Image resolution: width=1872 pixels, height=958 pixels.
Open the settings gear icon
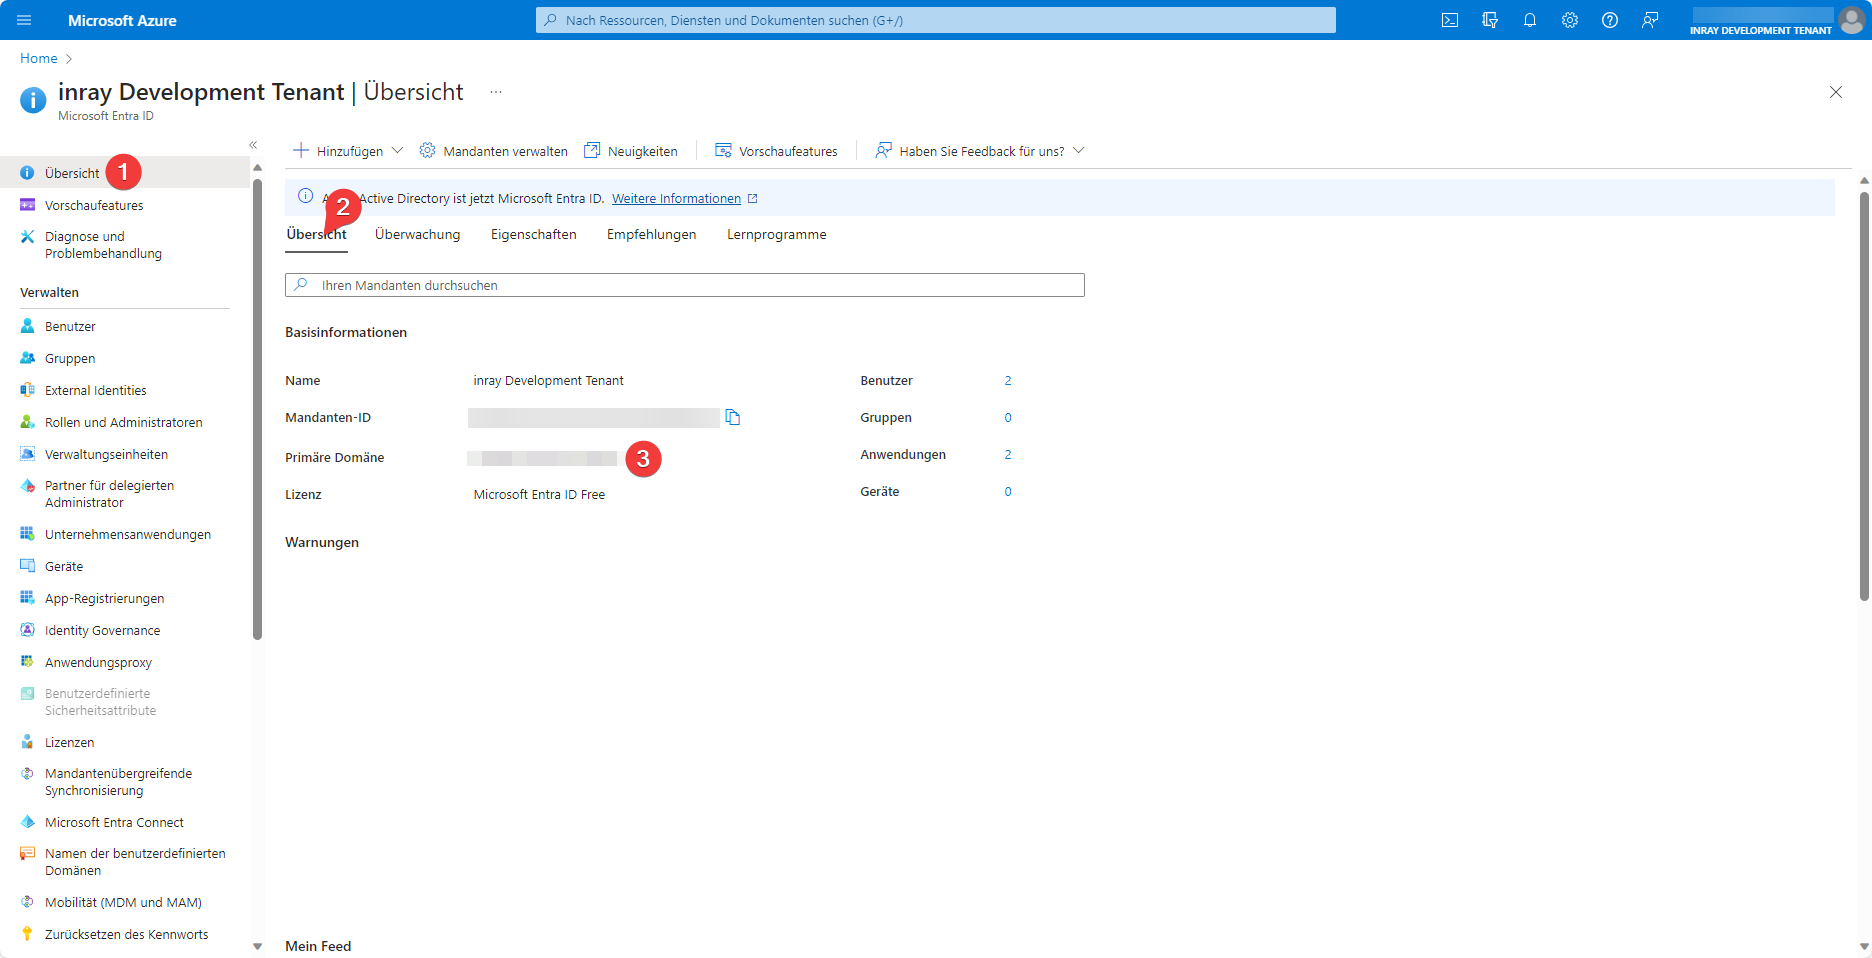coord(1569,20)
